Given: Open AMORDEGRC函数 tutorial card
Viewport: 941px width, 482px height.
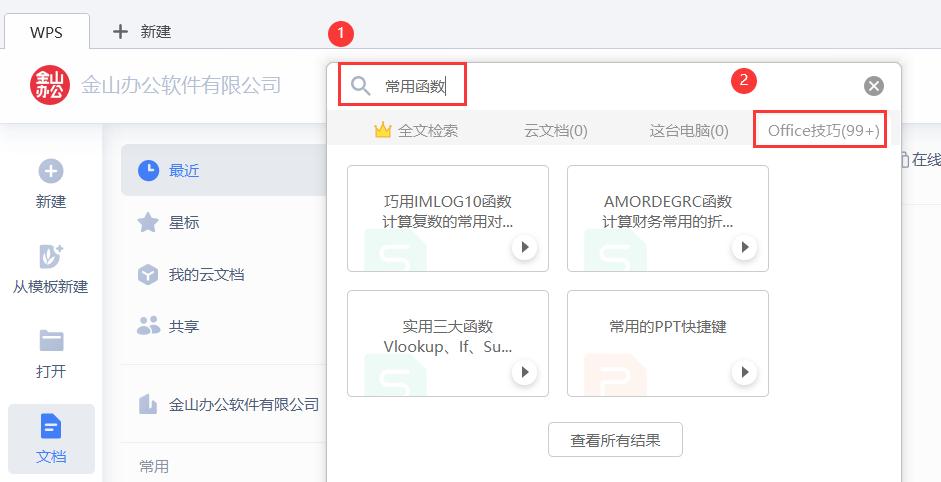Looking at the screenshot, I should click(668, 218).
